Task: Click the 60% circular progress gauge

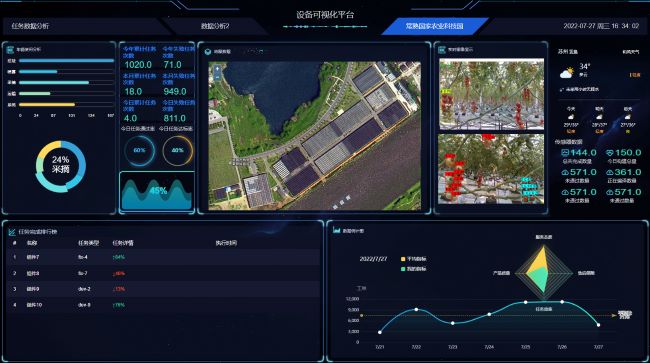Action: 139,150
